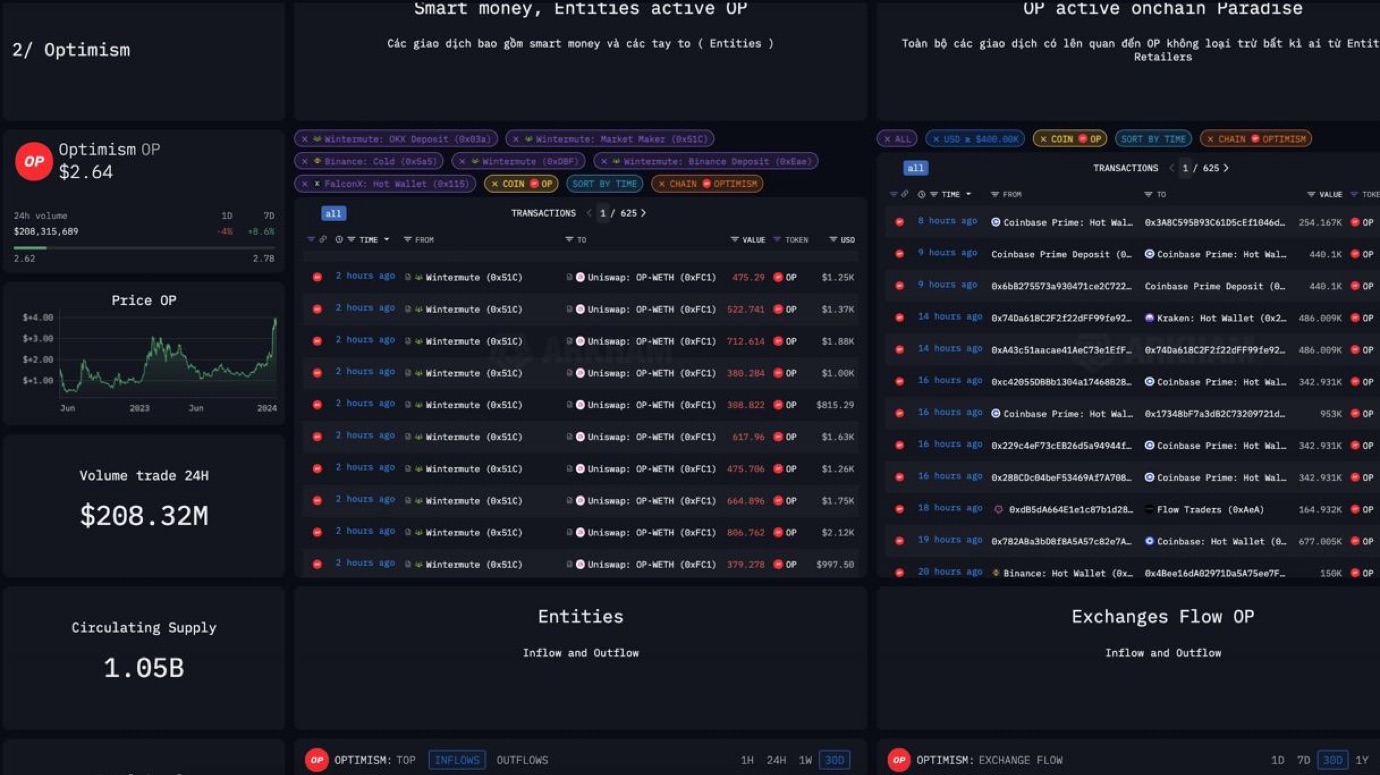Select 1H range for OPTIMISM TOP flows
1380x775 pixels.
(x=747, y=760)
